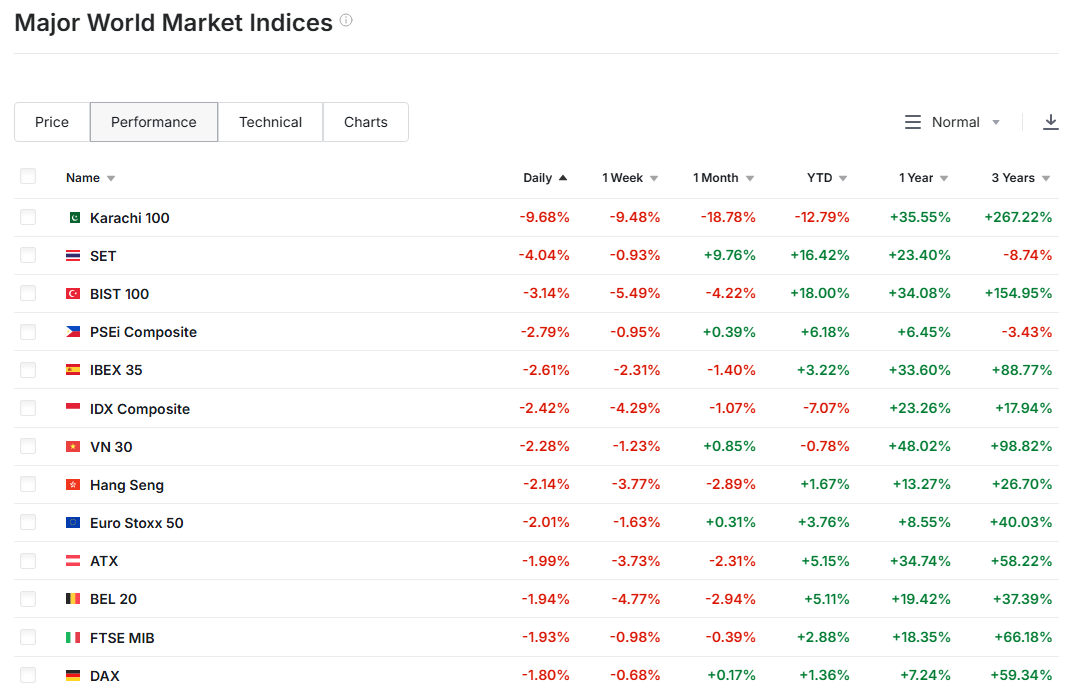Open the PSEi Composite index link
The width and height of the screenshot is (1071, 694).
pyautogui.click(x=143, y=332)
